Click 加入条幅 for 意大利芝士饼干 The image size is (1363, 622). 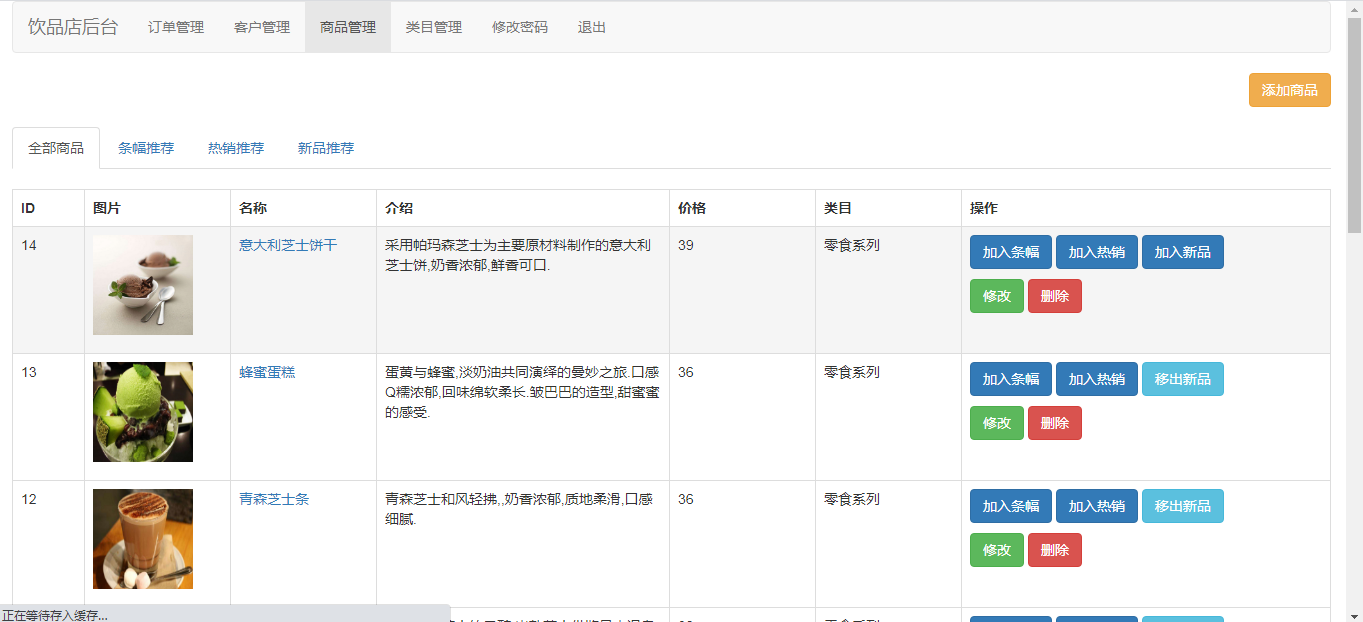[x=1011, y=252]
